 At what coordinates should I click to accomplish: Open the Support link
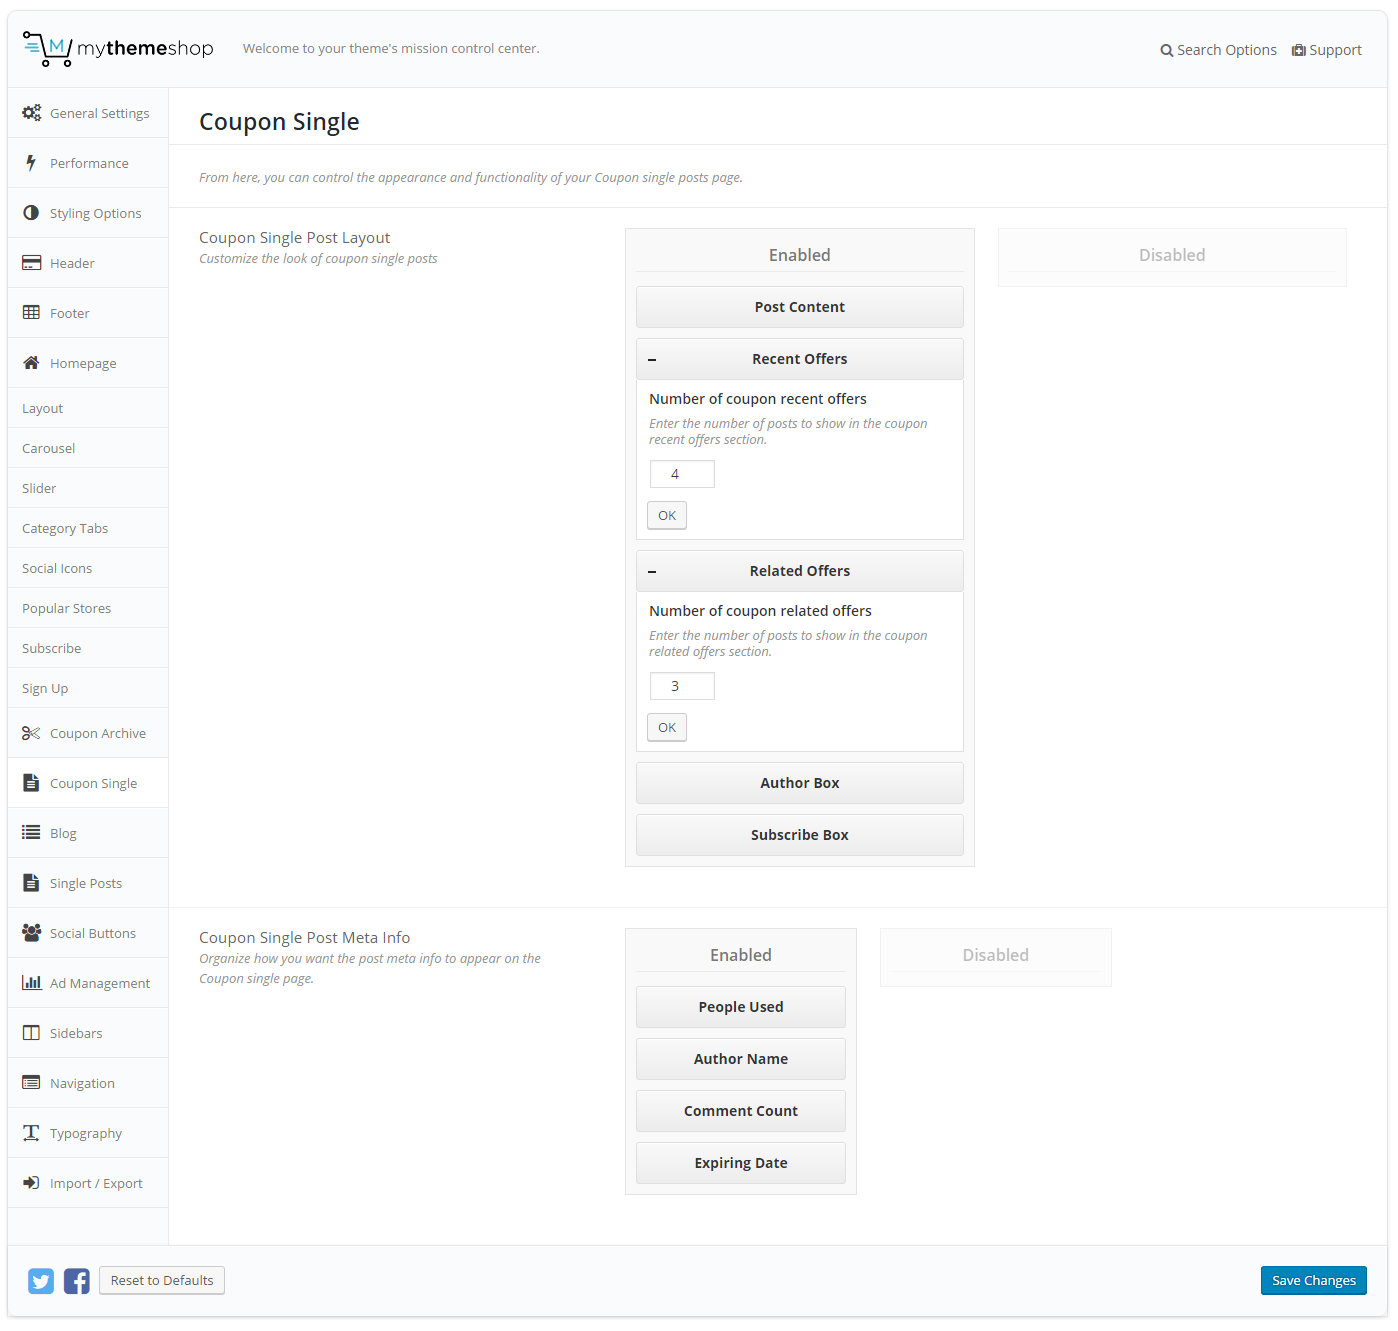click(1327, 50)
